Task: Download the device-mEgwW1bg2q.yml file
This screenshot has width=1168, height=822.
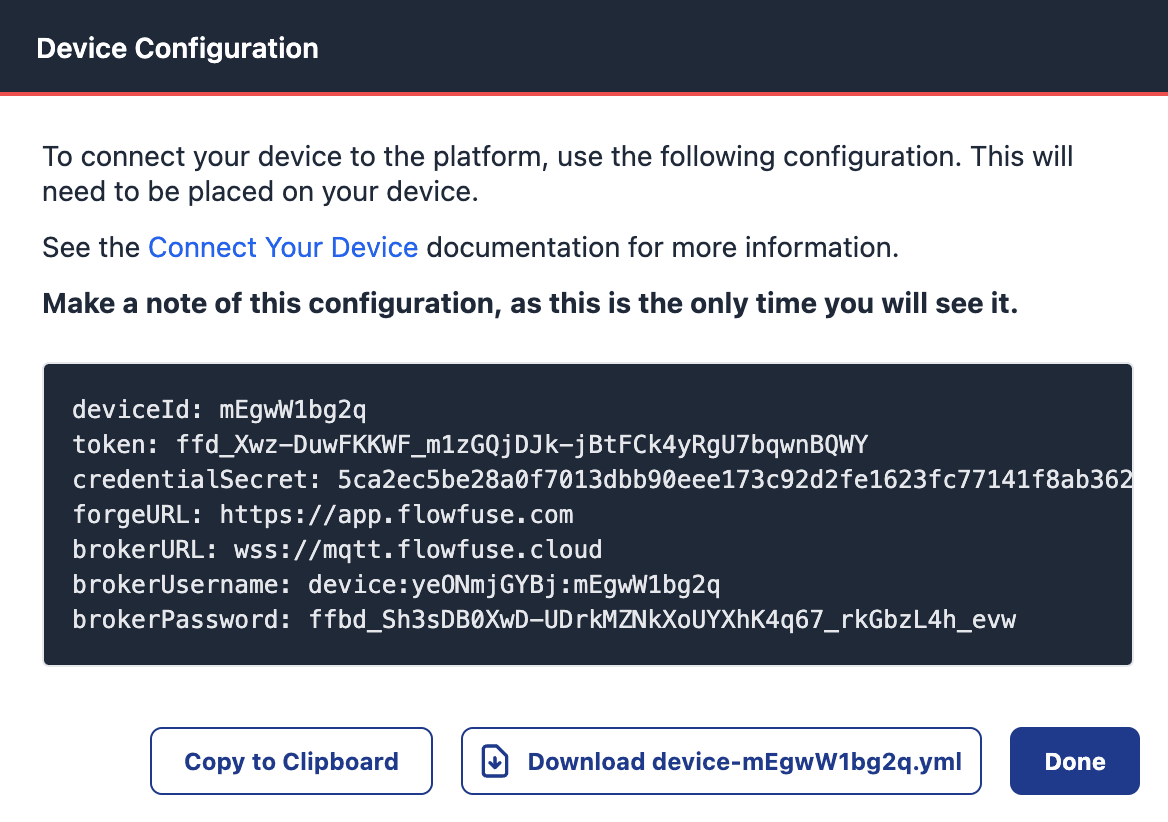Action: (x=720, y=760)
